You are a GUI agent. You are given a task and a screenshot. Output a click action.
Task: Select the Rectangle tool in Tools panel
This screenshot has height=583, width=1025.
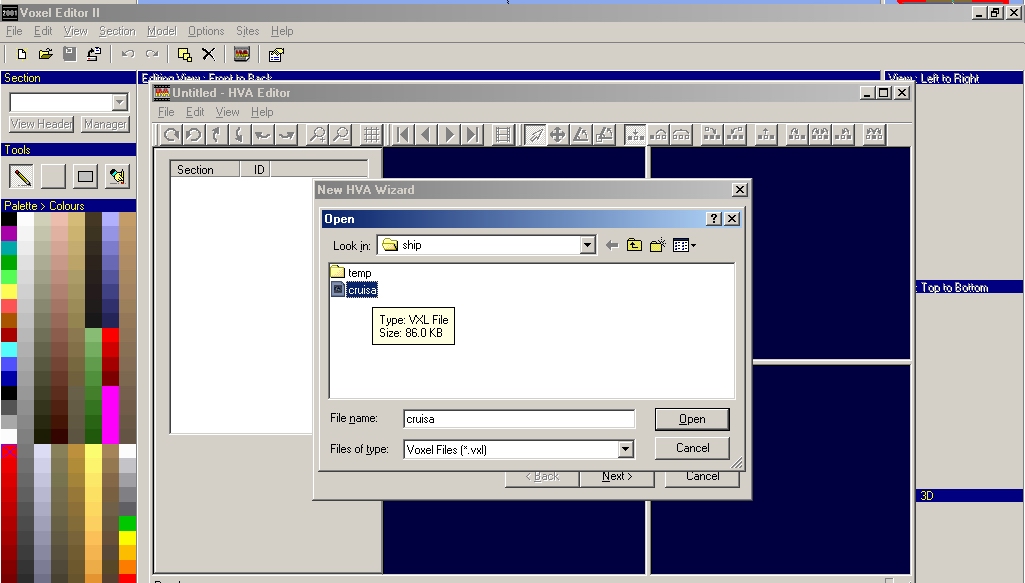(85, 176)
